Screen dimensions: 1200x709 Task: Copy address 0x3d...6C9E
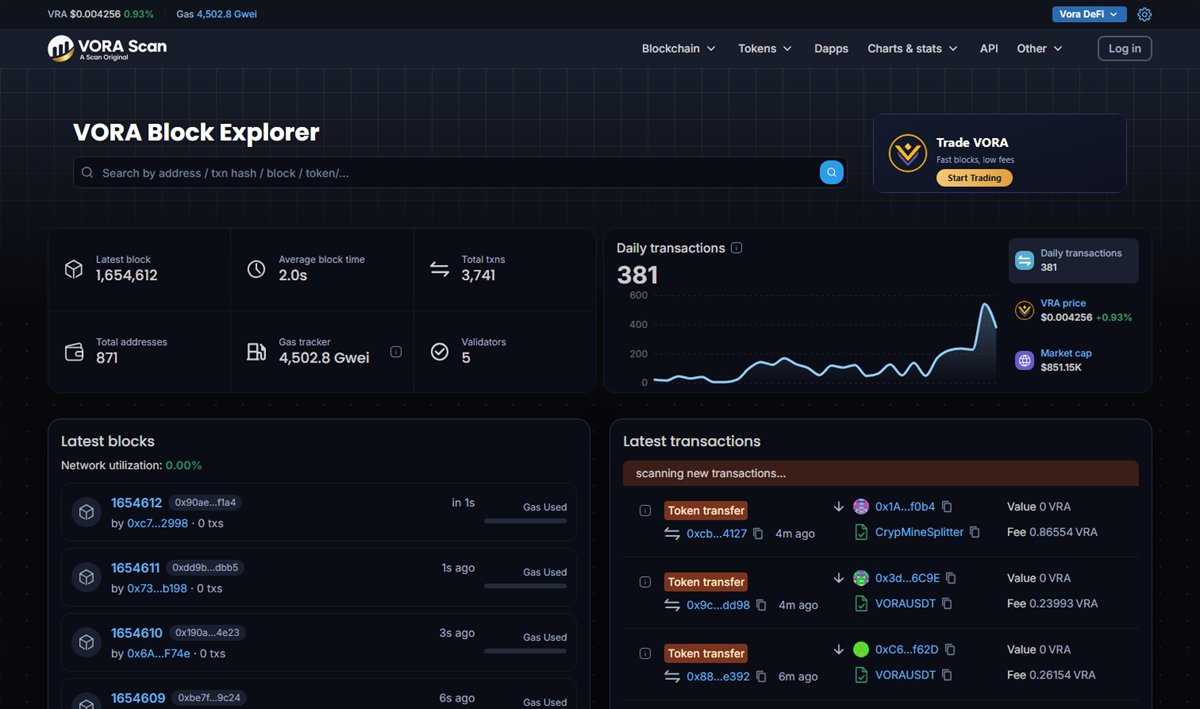(x=951, y=578)
